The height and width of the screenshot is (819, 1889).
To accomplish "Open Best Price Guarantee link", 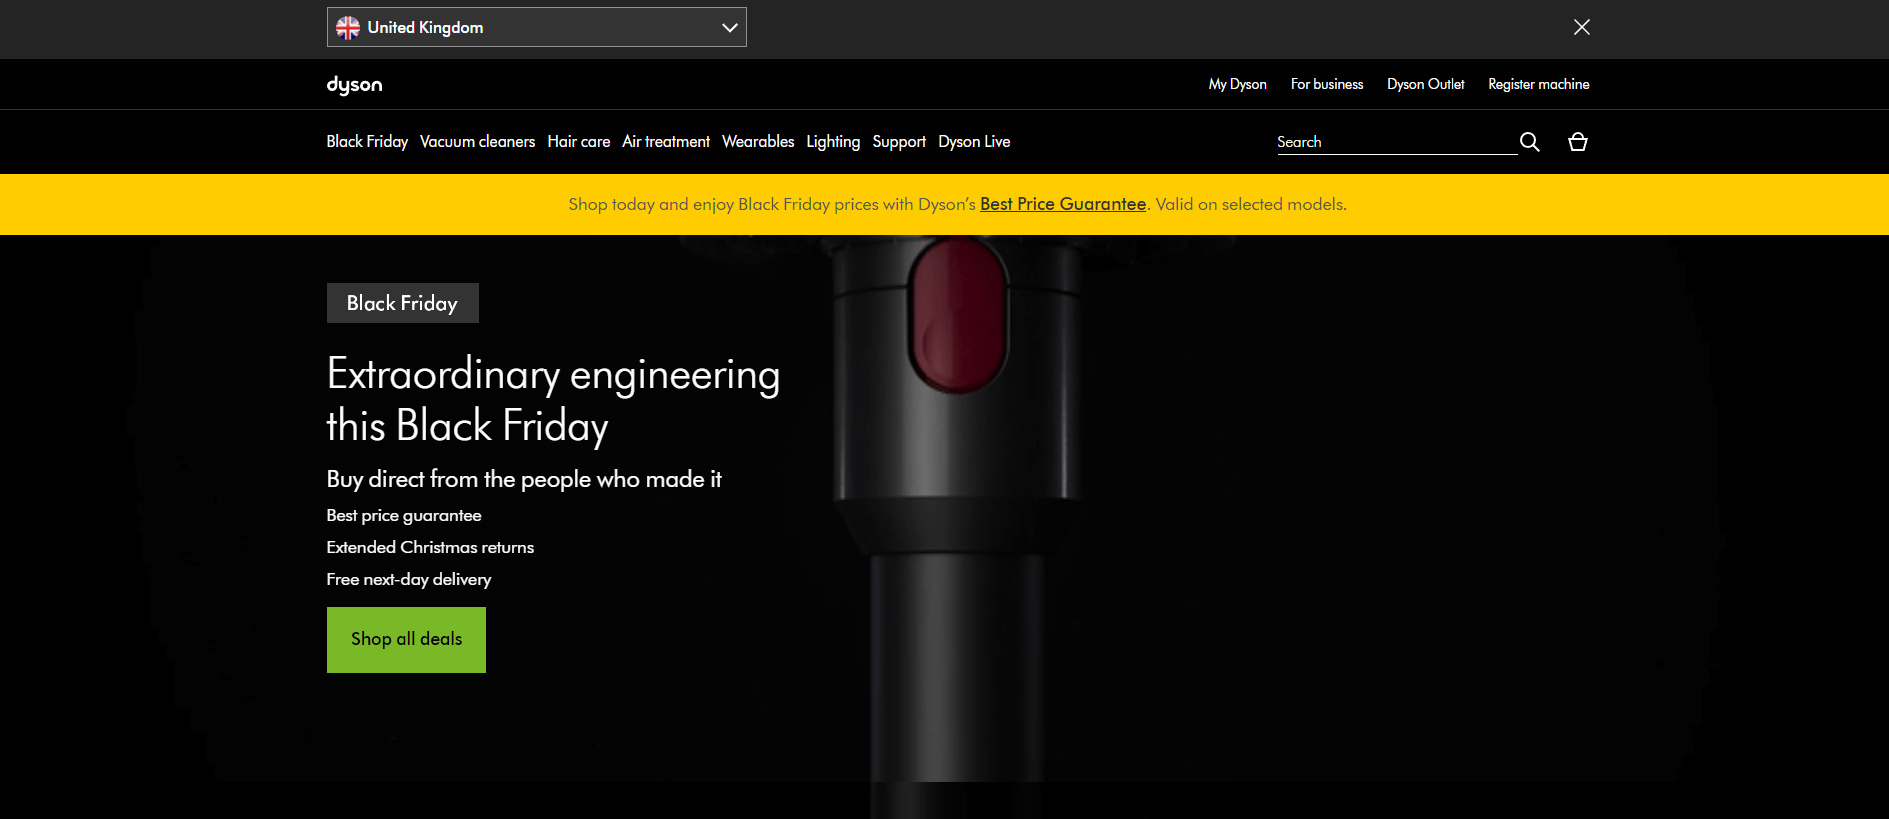I will (1063, 204).
